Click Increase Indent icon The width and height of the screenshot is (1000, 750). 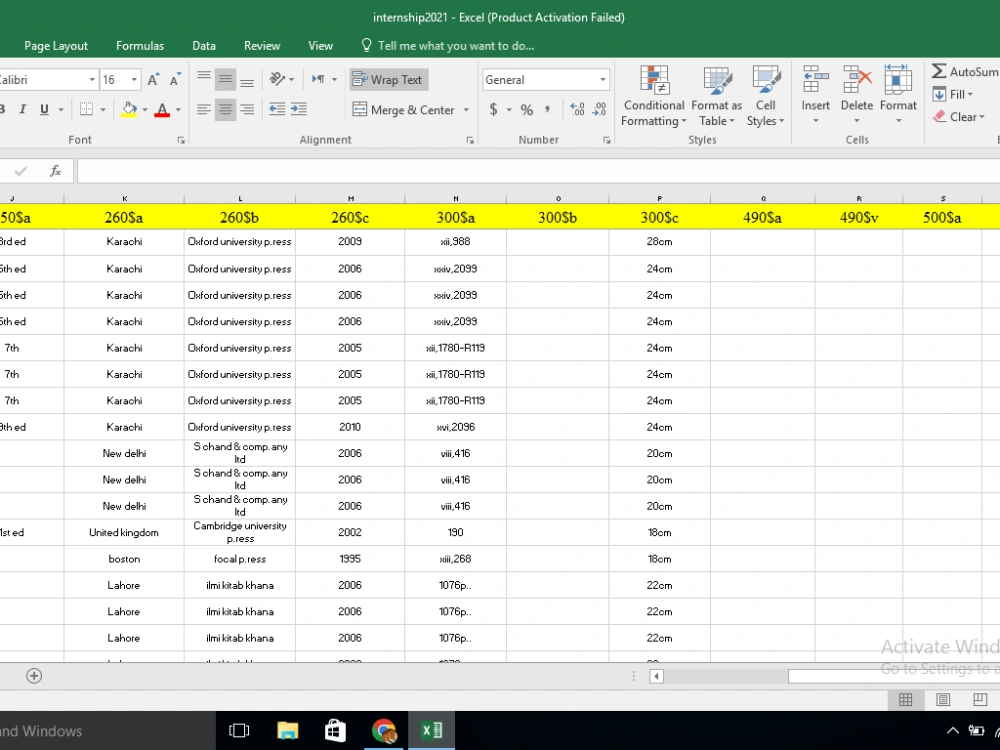tap(299, 110)
